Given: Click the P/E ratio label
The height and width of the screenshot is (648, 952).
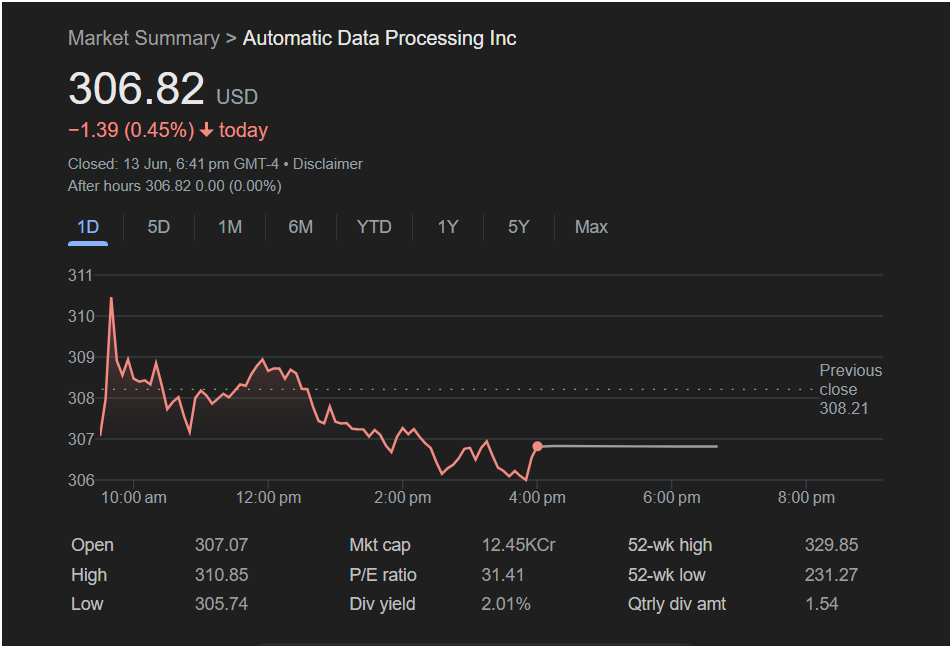Looking at the screenshot, I should tap(383, 575).
